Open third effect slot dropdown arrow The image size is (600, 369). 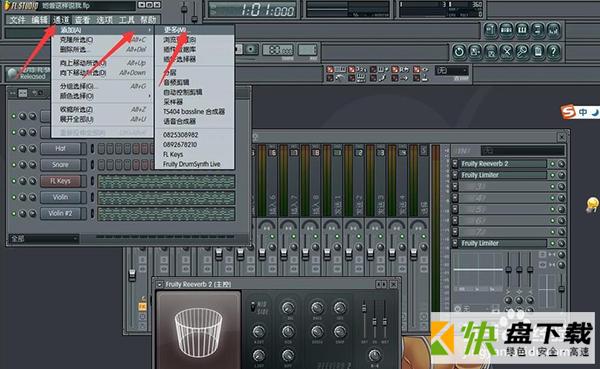point(455,186)
